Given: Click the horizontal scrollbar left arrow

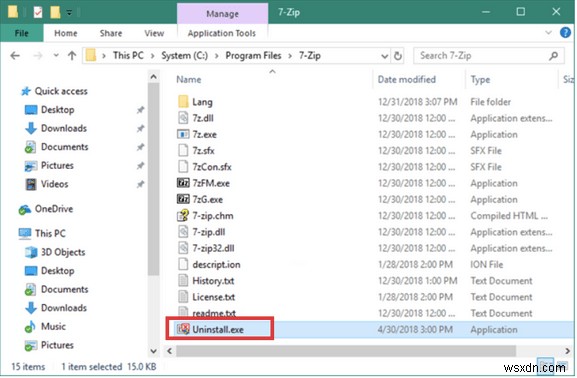Looking at the screenshot, I should pos(170,351).
